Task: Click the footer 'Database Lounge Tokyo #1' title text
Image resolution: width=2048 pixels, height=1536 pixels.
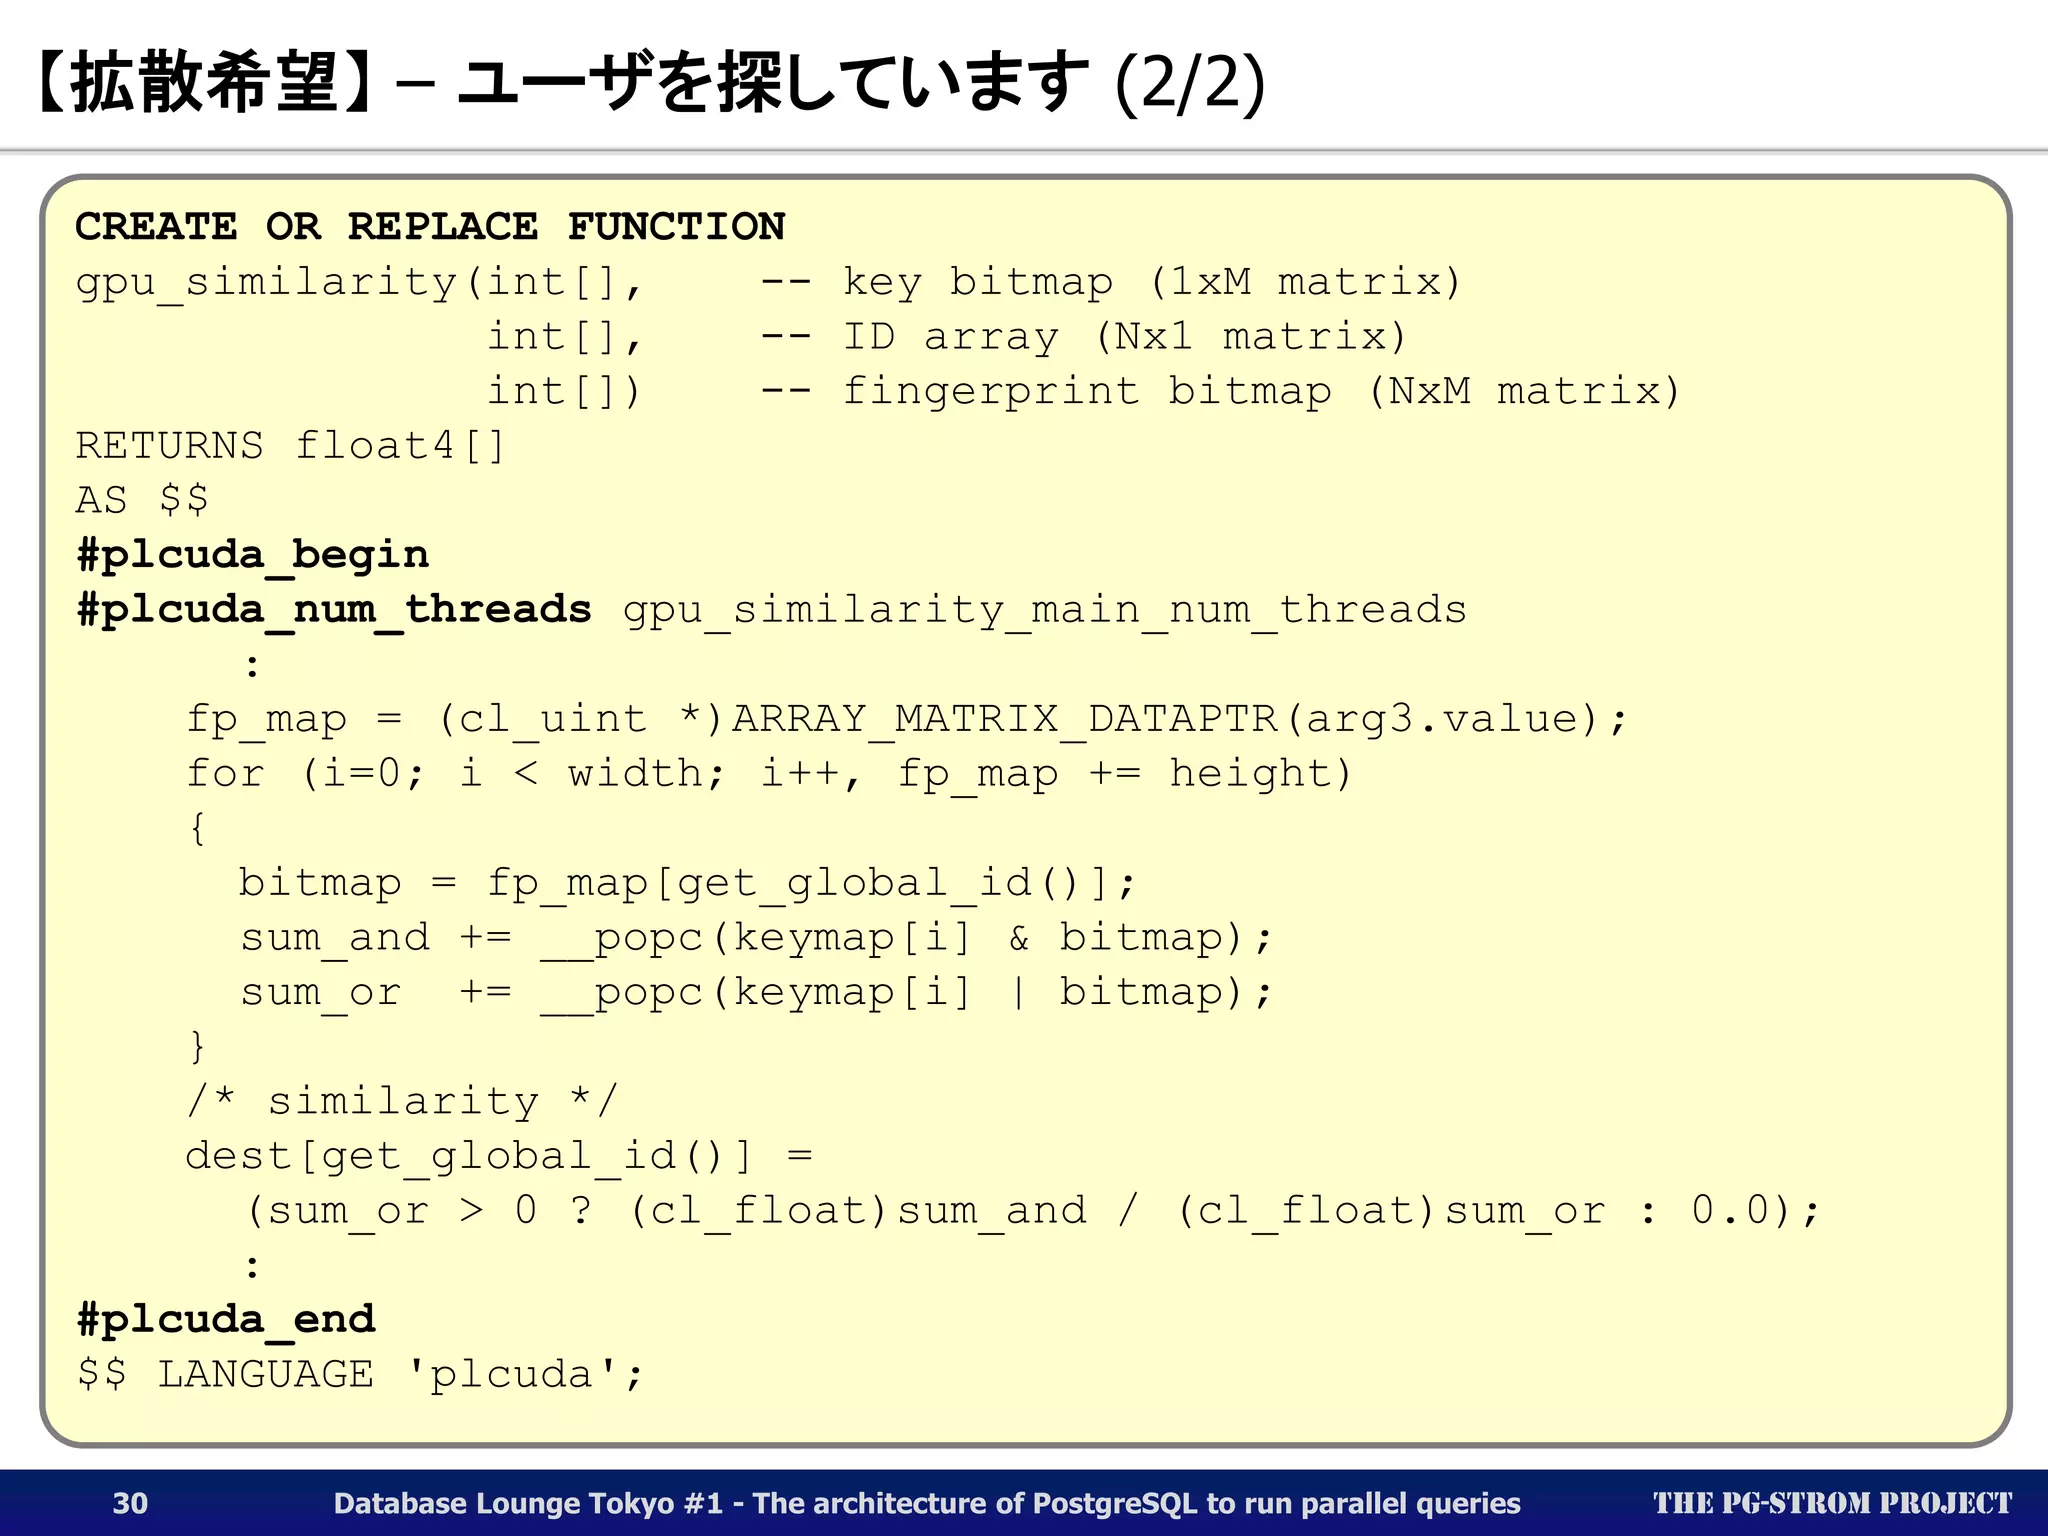Action: coord(927,1503)
